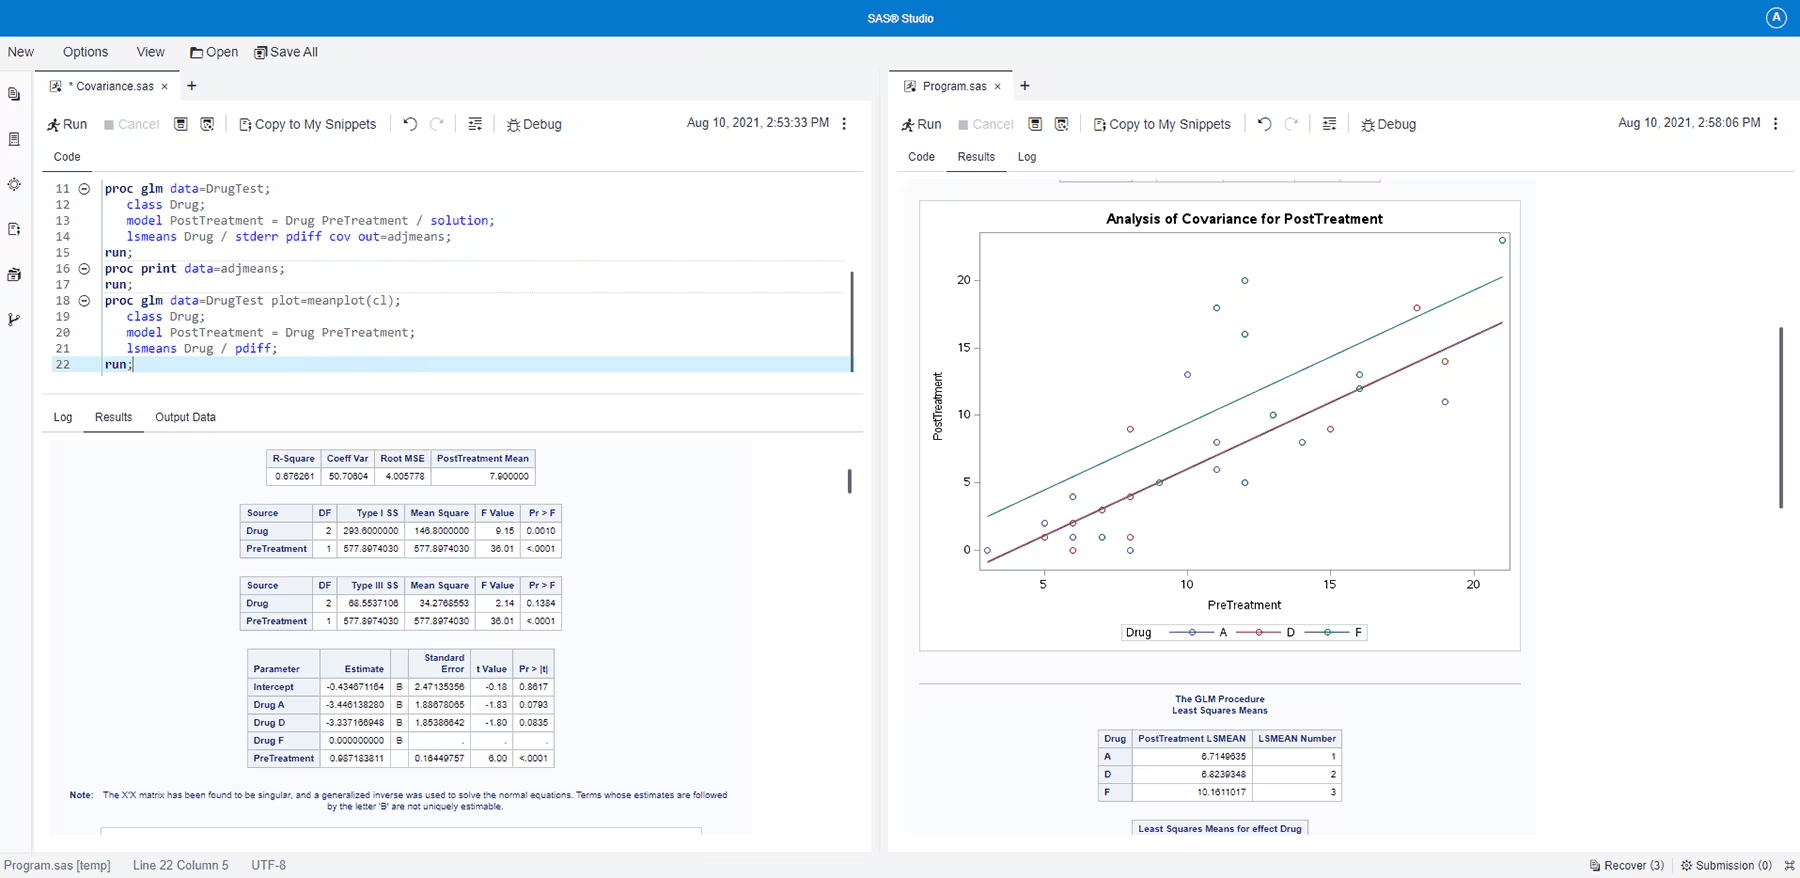The height and width of the screenshot is (878, 1800).
Task: Click Save As icon in Program.sas toolbar
Action: tap(1062, 124)
